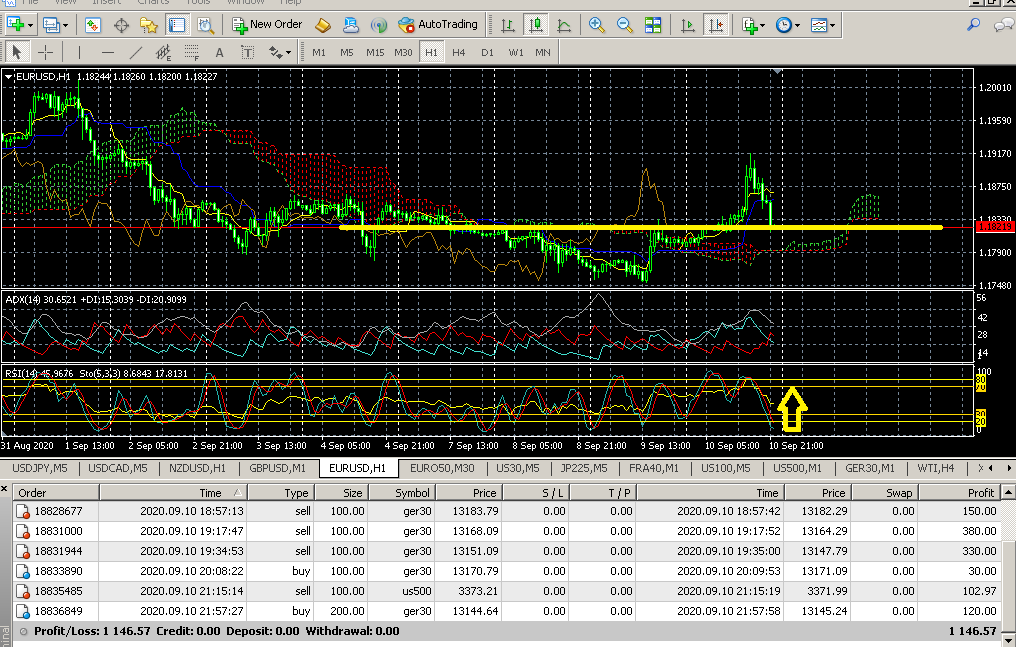Tile chart windows with grid icon
1016x647 pixels.
[x=653, y=25]
